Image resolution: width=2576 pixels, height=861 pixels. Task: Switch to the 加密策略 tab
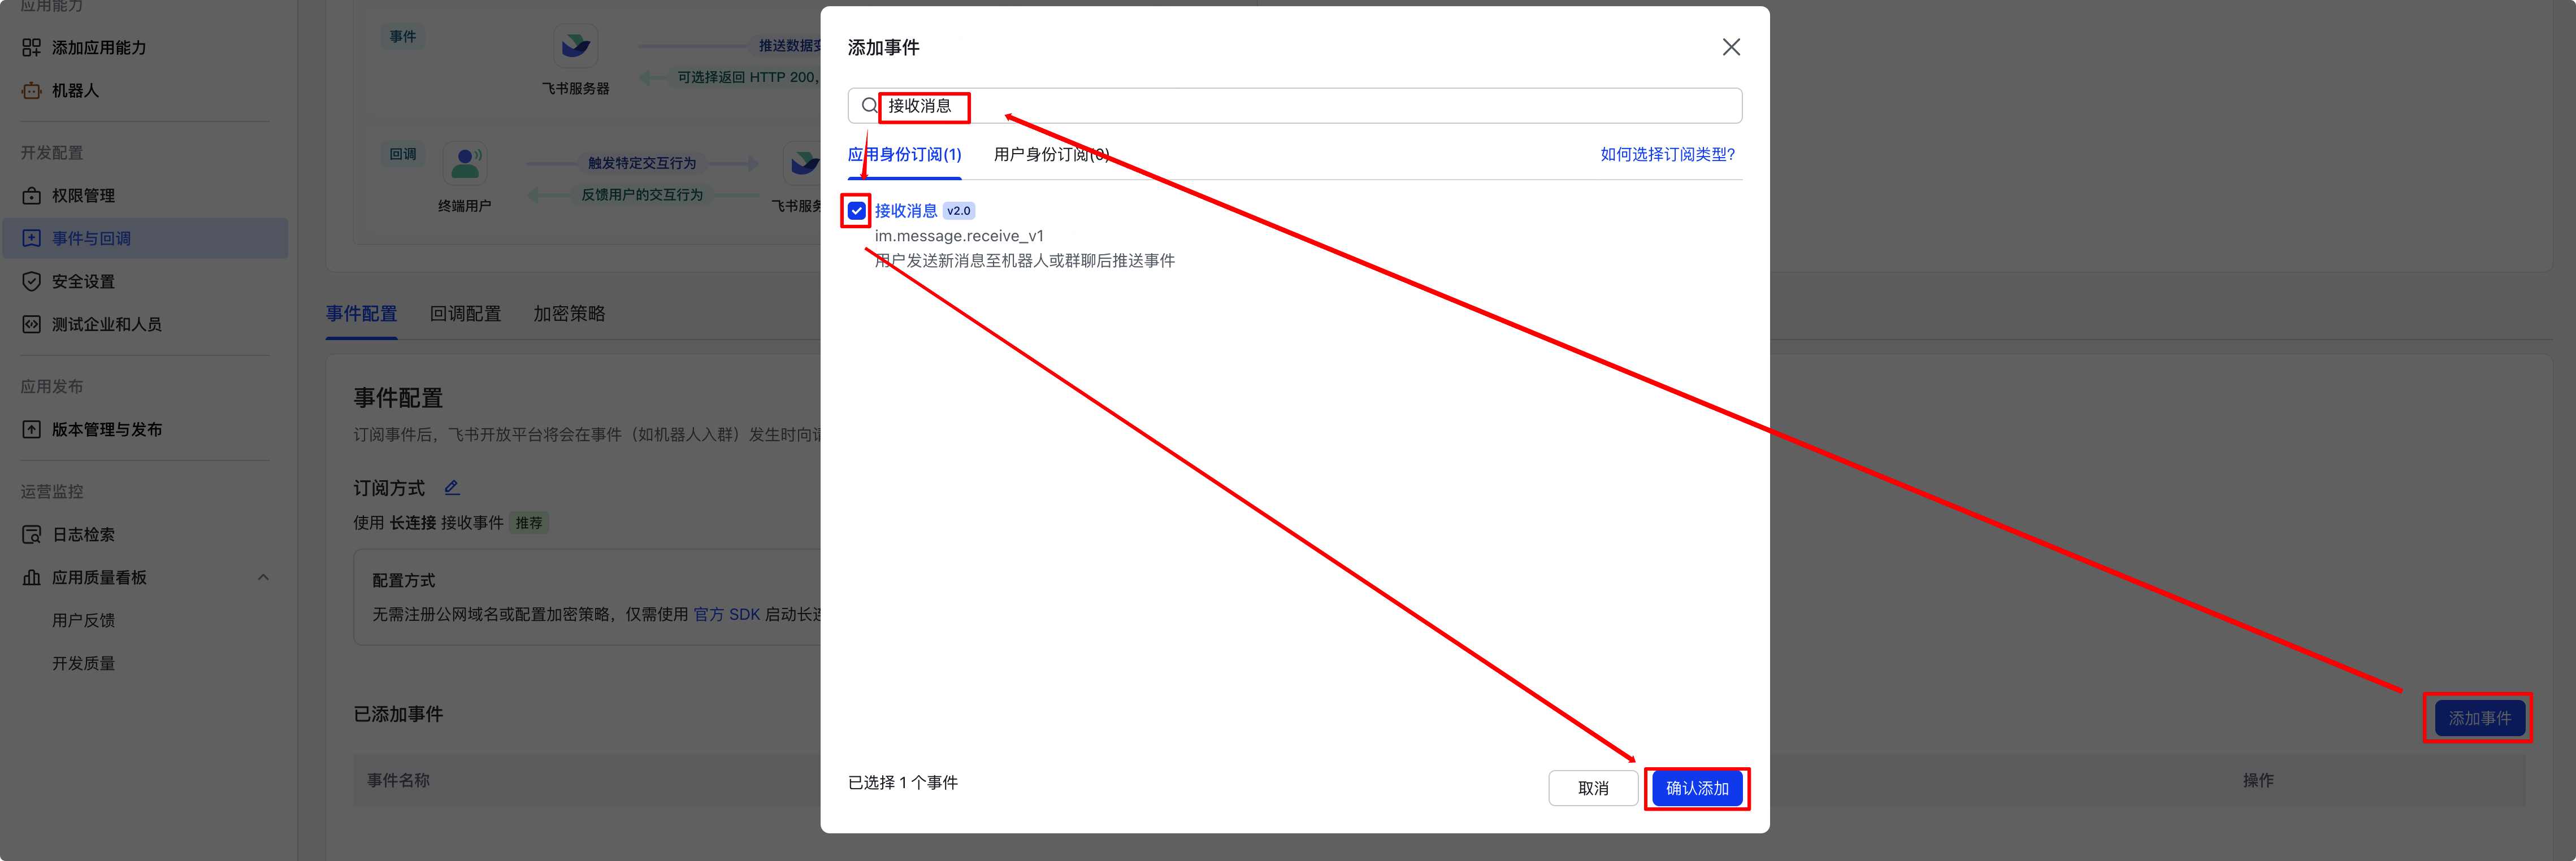click(x=569, y=313)
